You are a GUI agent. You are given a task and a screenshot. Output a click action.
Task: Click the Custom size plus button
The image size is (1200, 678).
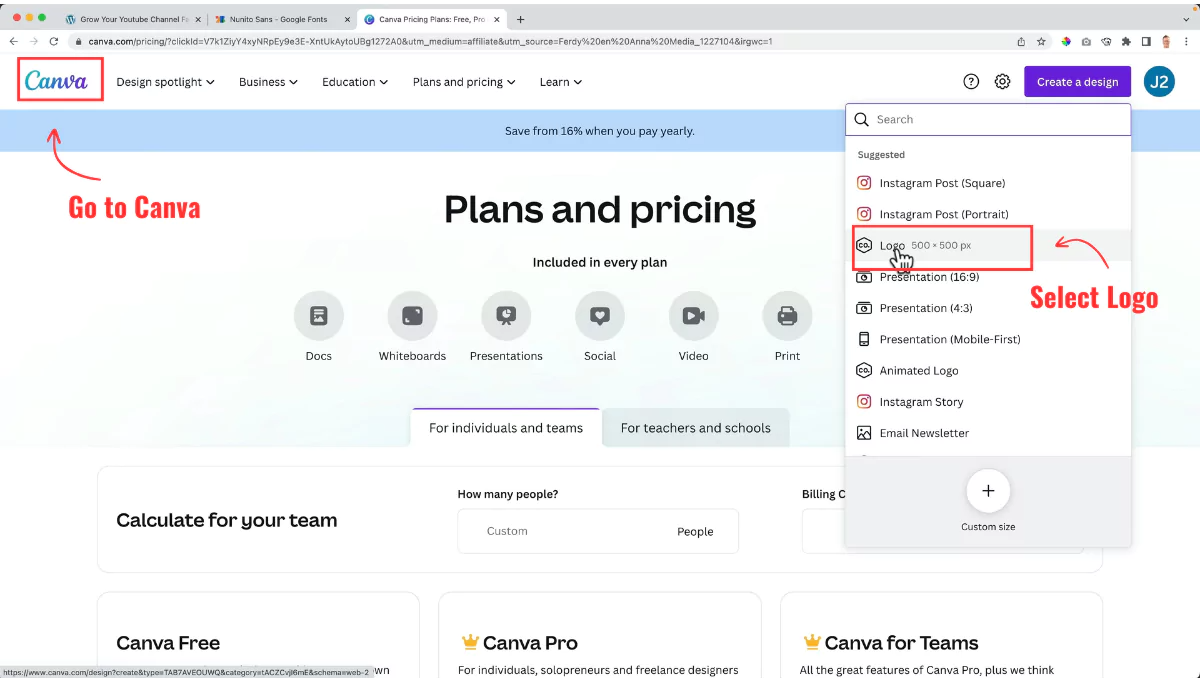988,491
